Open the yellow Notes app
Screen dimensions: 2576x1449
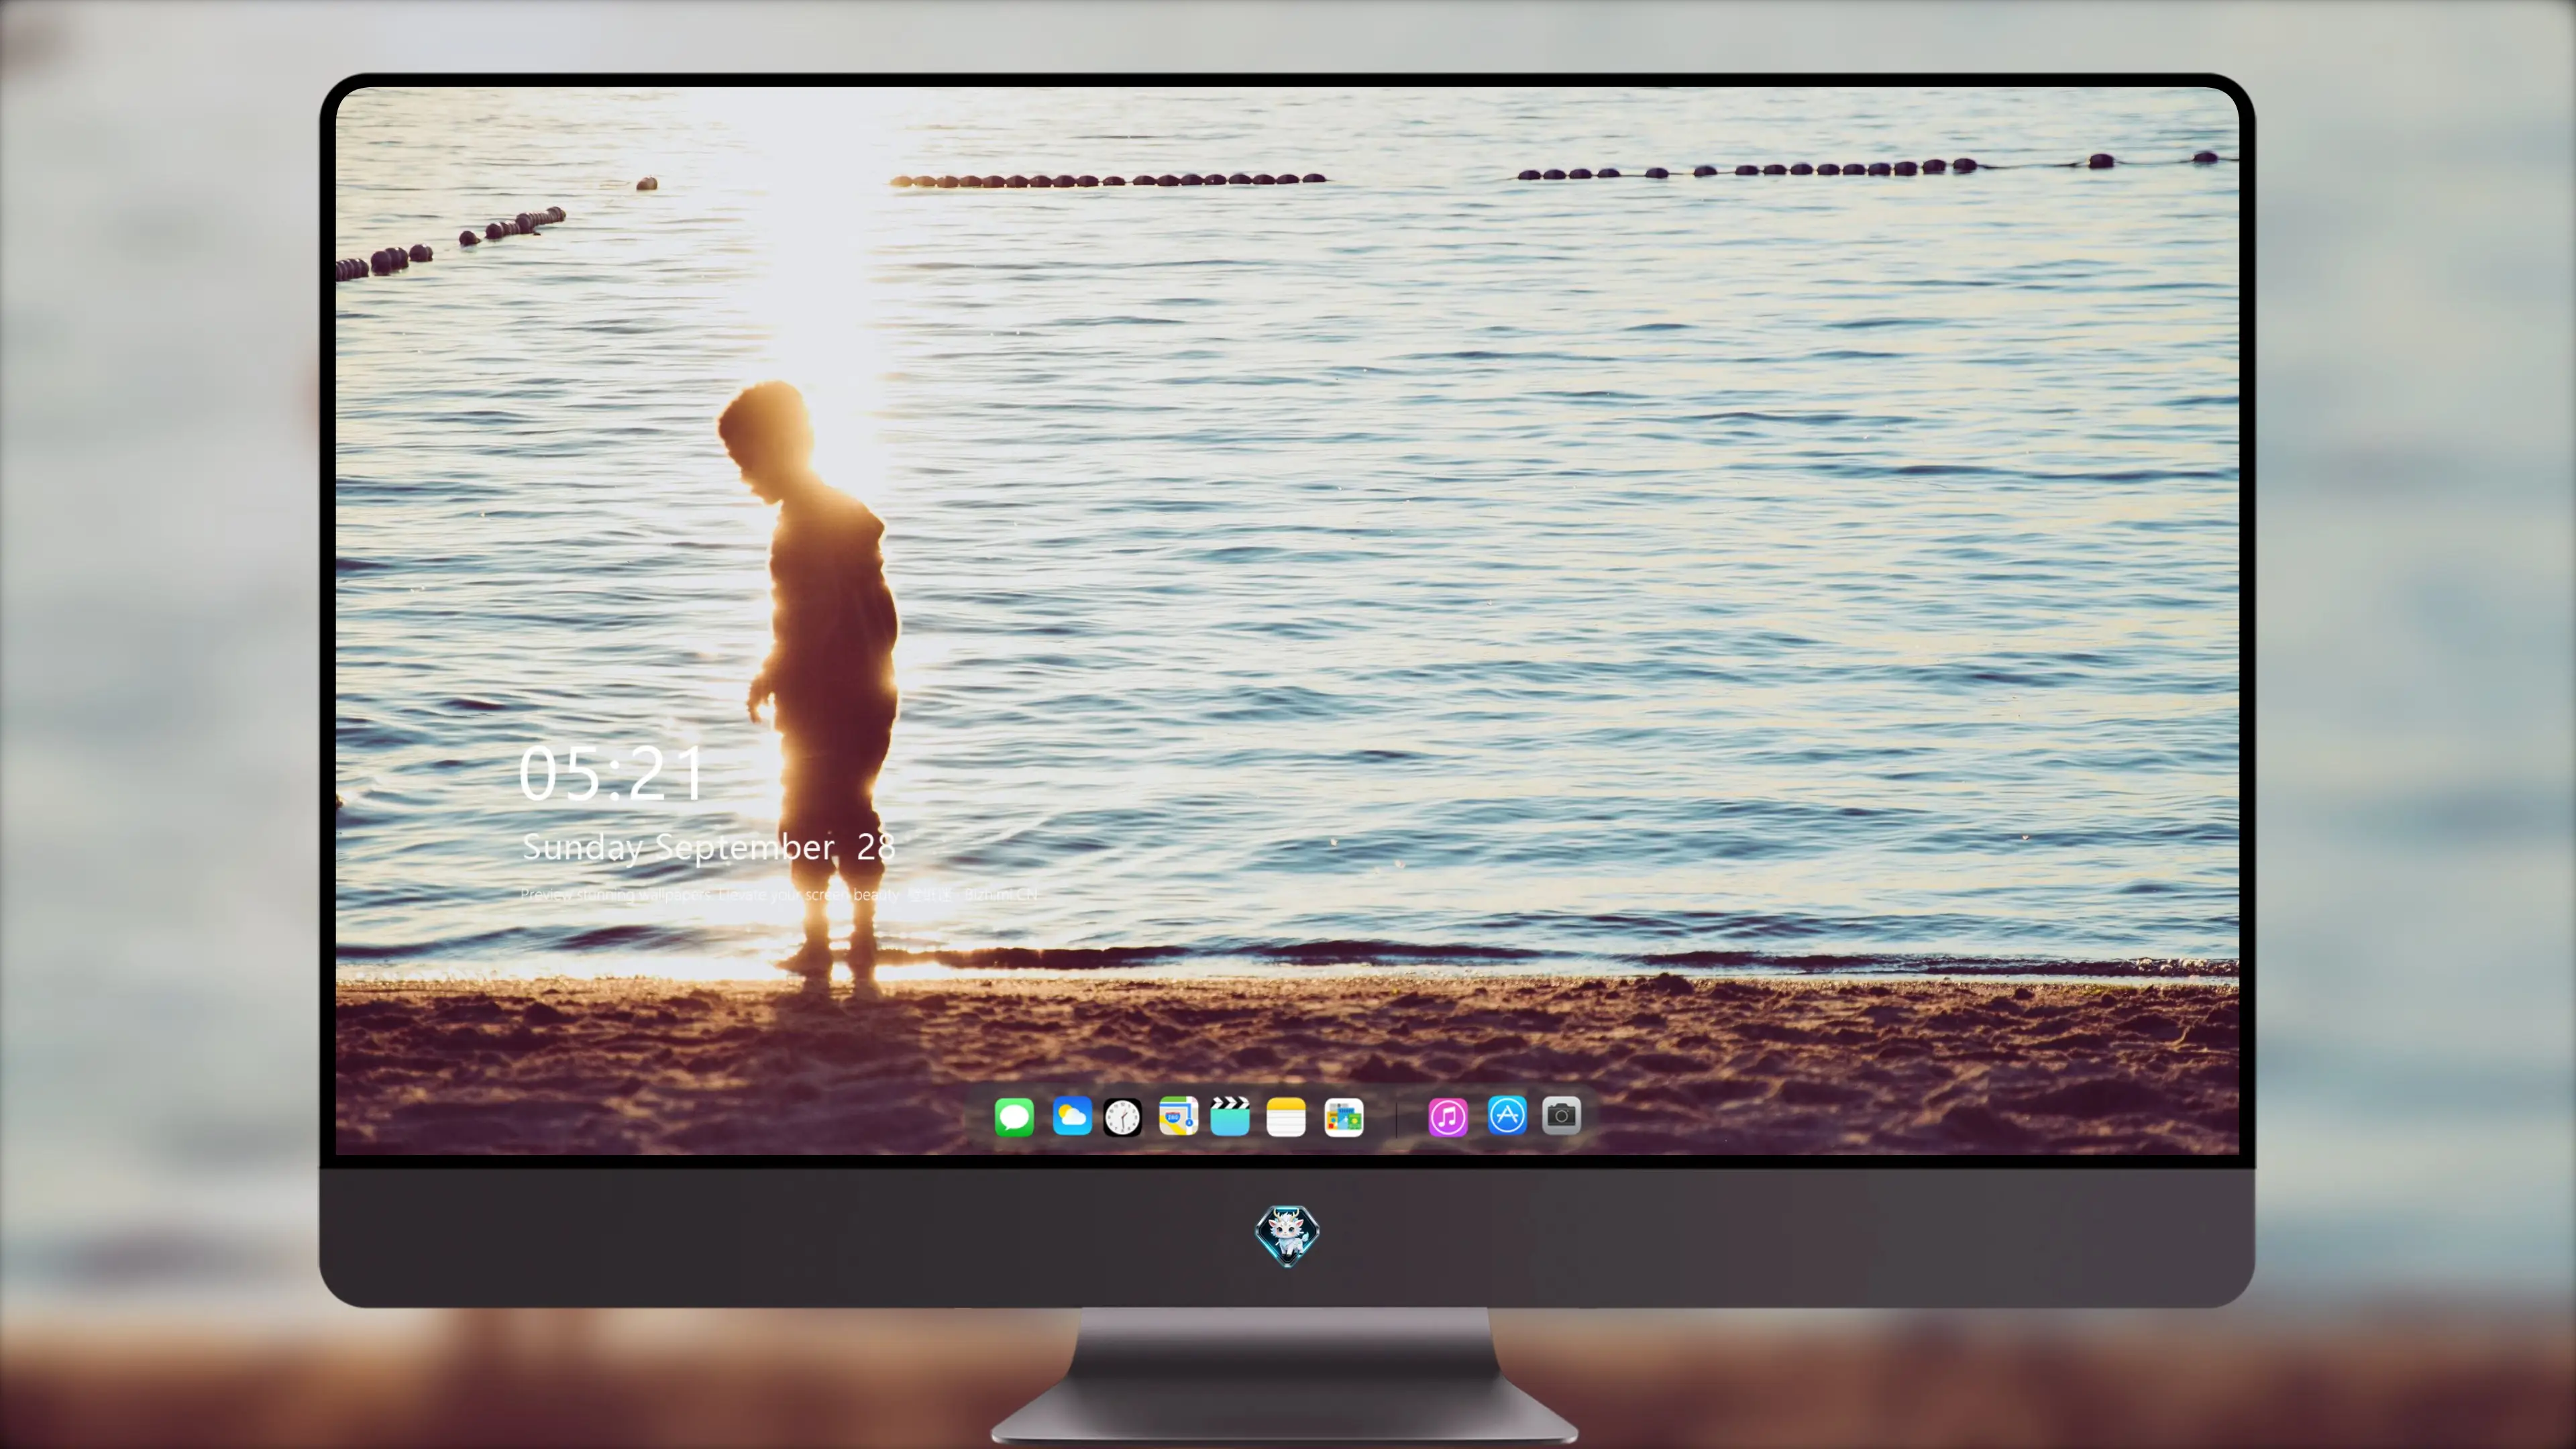1286,1117
